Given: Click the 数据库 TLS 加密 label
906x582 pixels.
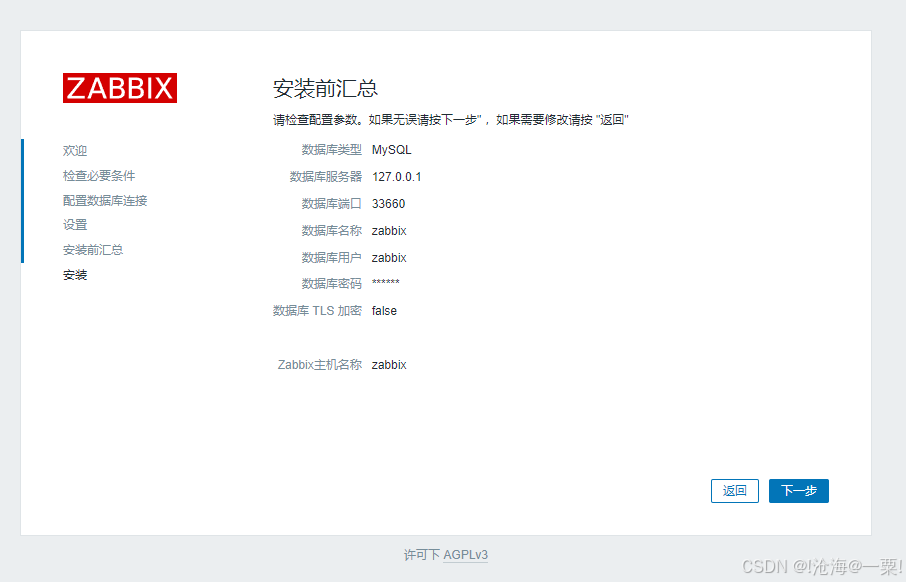Looking at the screenshot, I should coord(317,311).
